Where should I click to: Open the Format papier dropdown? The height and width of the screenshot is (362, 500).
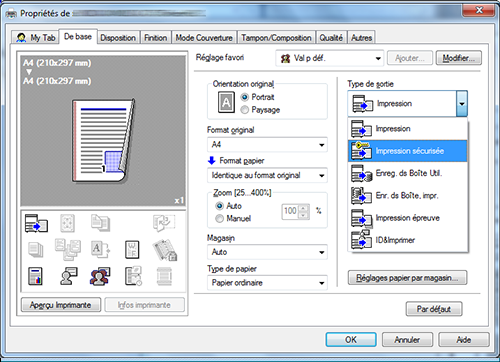[x=267, y=175]
